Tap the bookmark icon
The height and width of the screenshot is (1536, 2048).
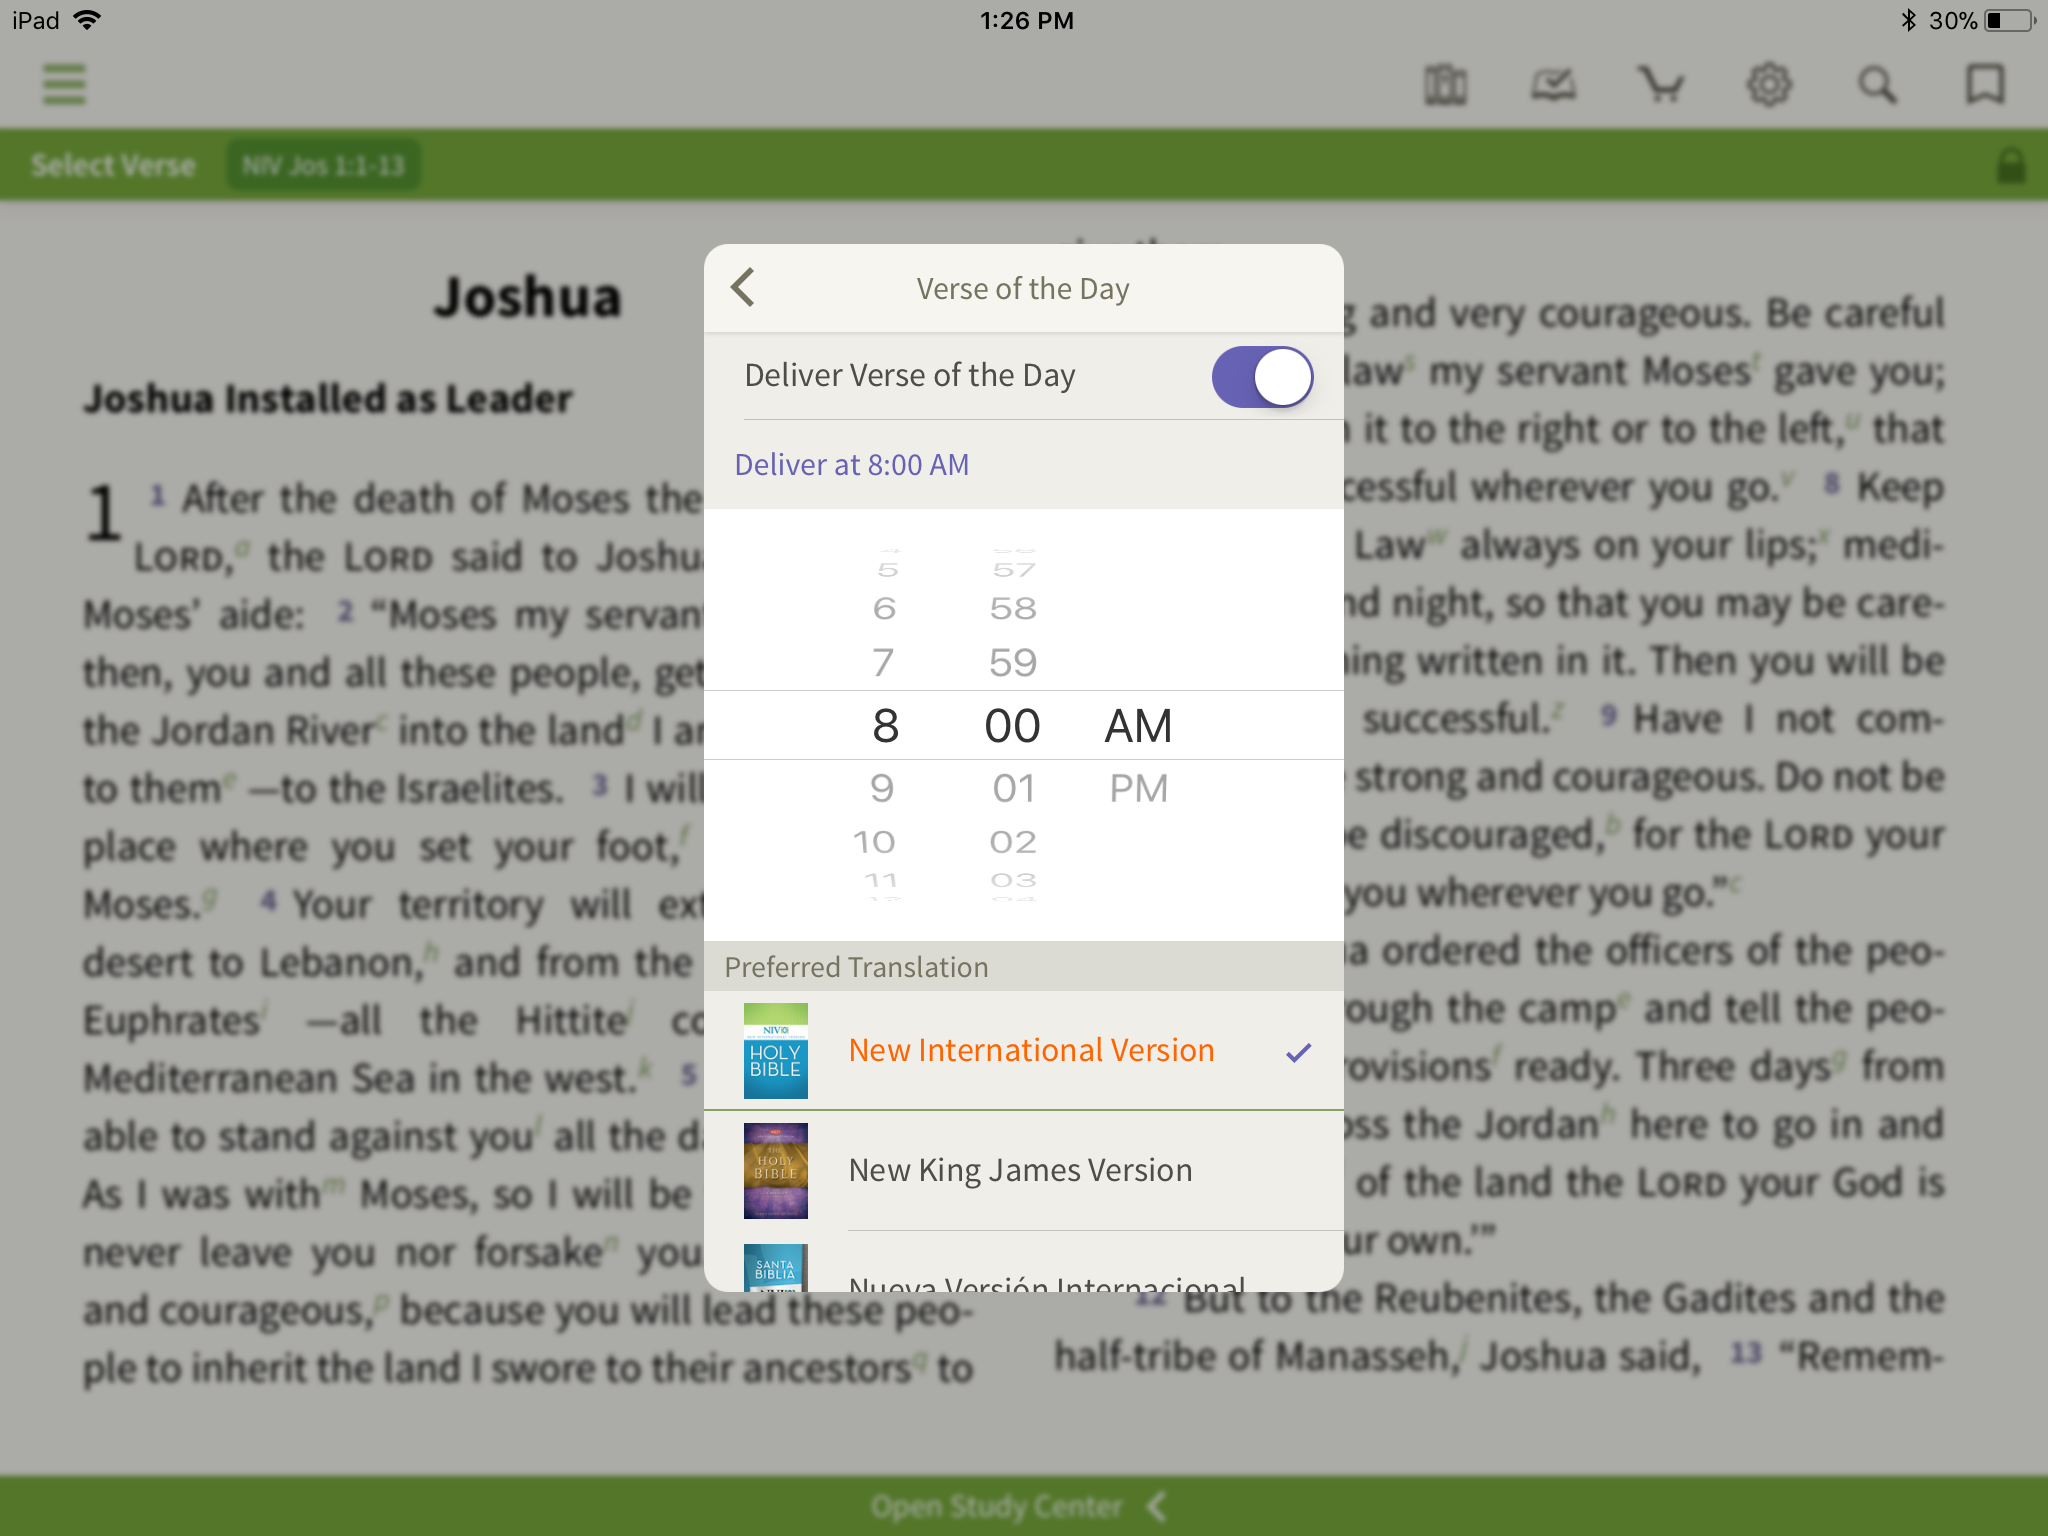[1985, 85]
